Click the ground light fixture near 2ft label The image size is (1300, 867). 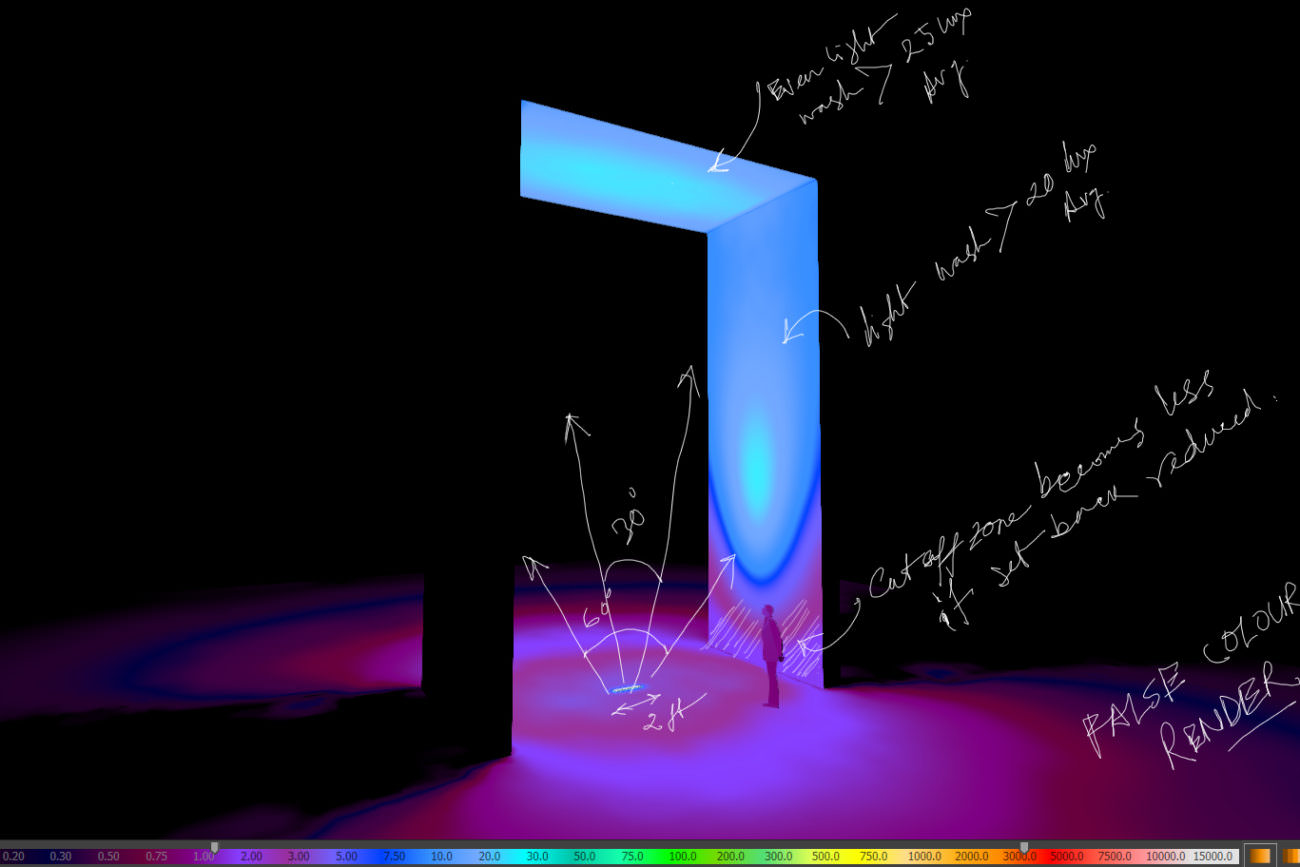point(626,688)
